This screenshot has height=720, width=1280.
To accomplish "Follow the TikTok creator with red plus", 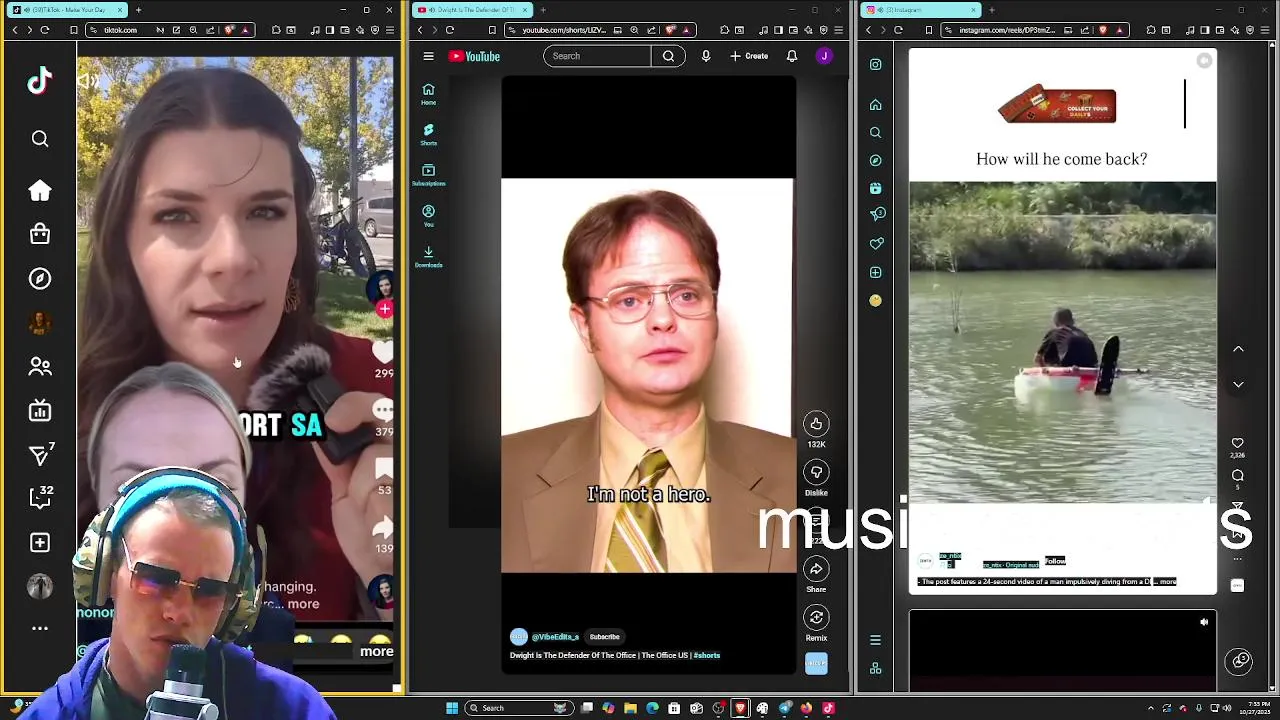I will (x=384, y=310).
